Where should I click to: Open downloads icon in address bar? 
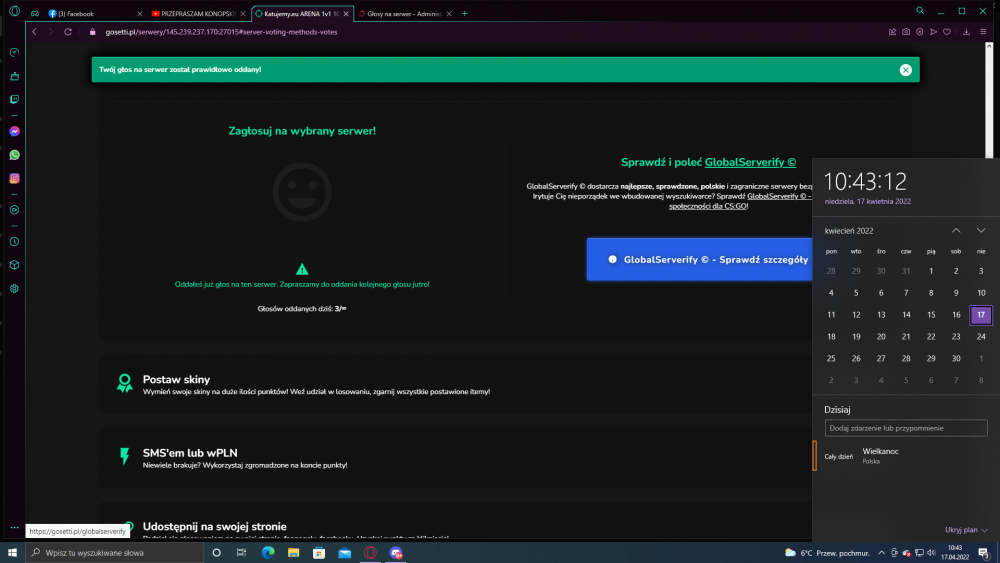tap(966, 32)
